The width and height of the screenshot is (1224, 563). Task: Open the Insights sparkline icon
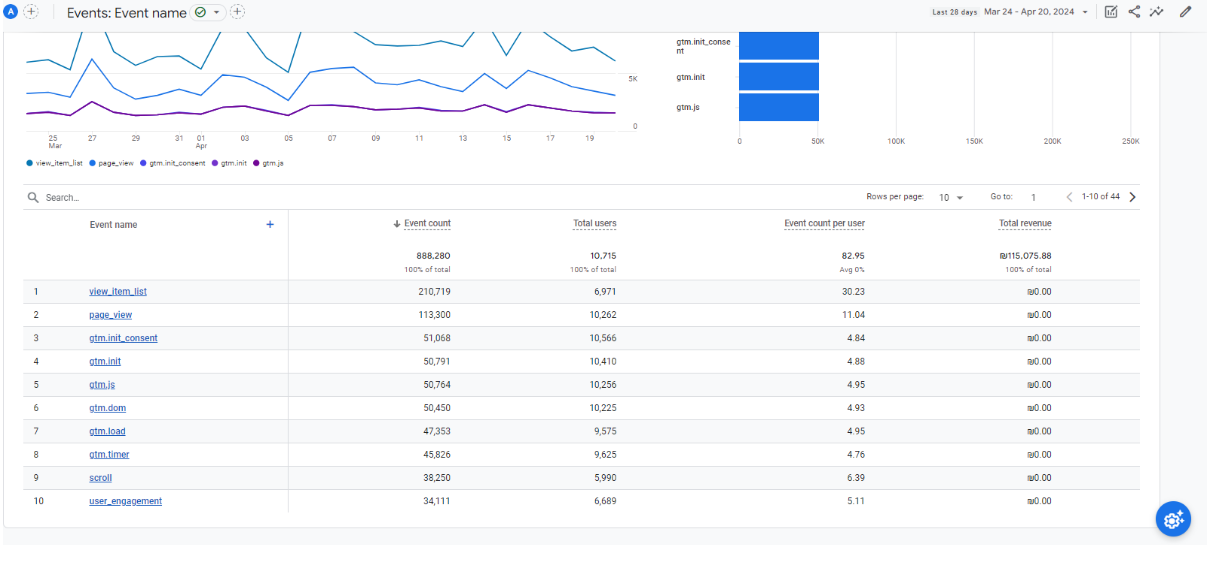pos(1157,12)
